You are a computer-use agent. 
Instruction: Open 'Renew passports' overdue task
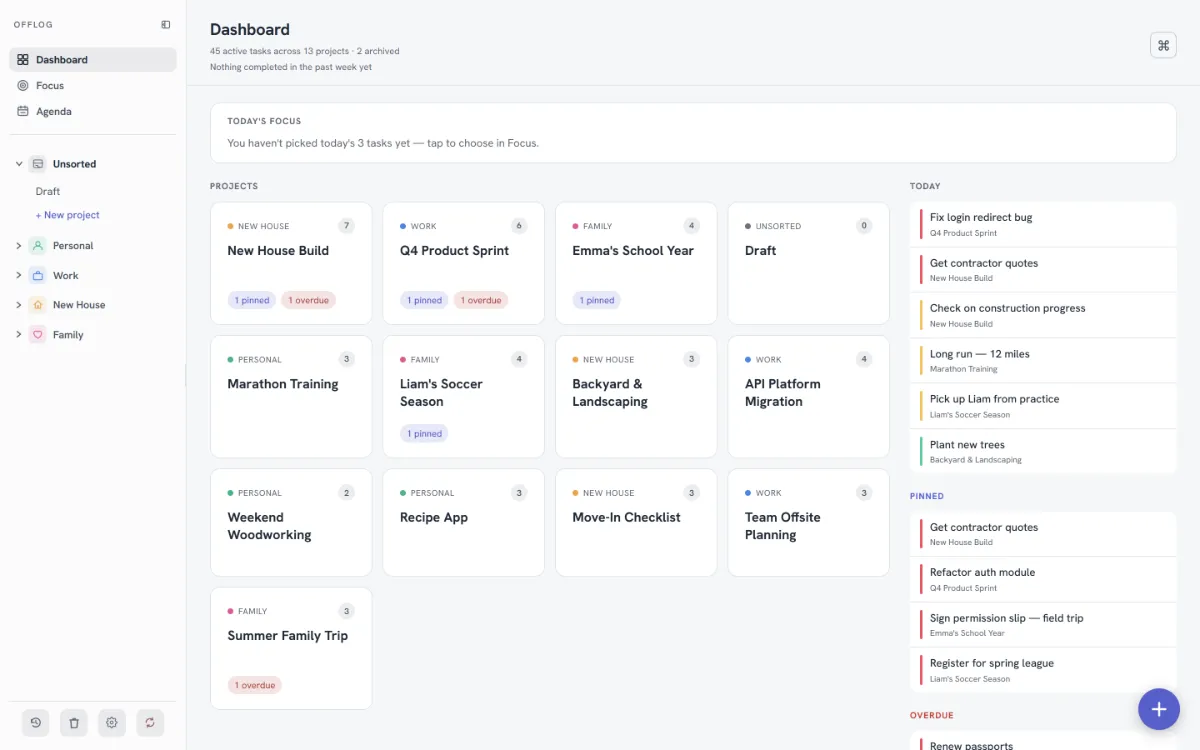(x=1043, y=743)
